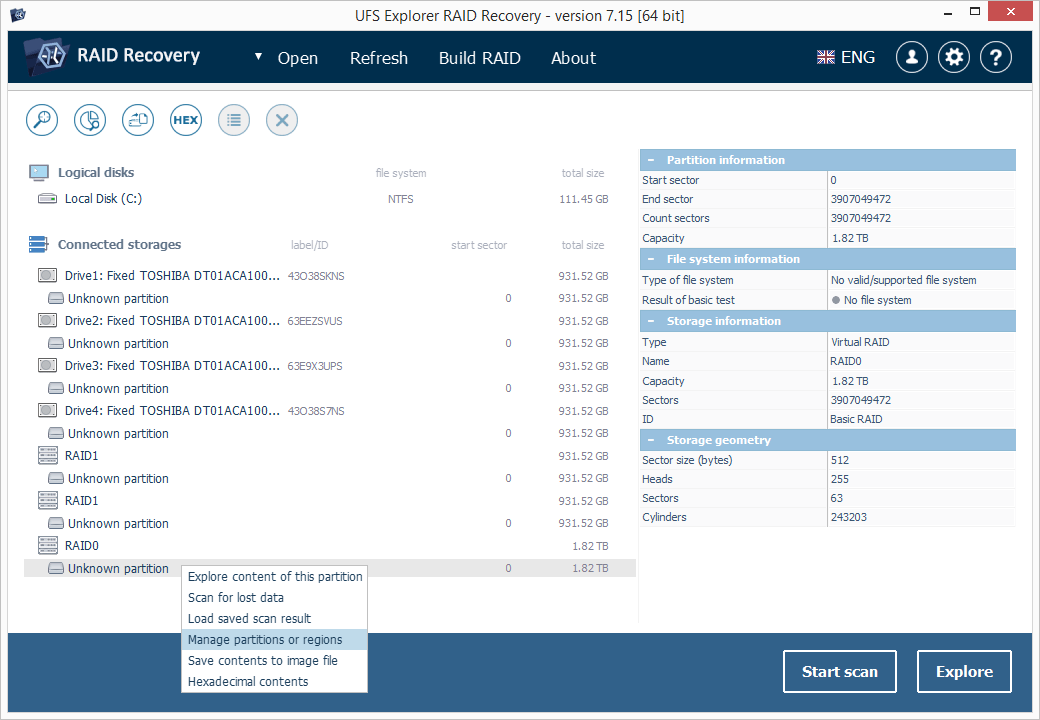Collapse the Partition information section

[651, 160]
